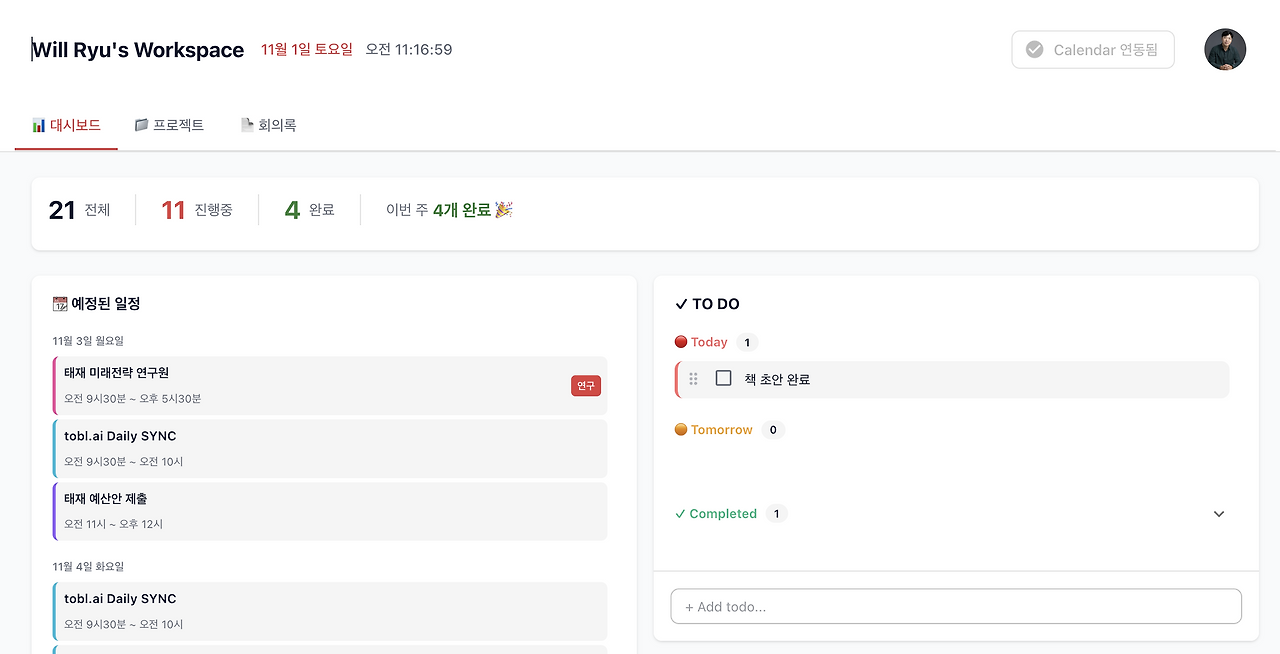
Task: Expand the Completed section chevron
Action: click(x=1218, y=513)
